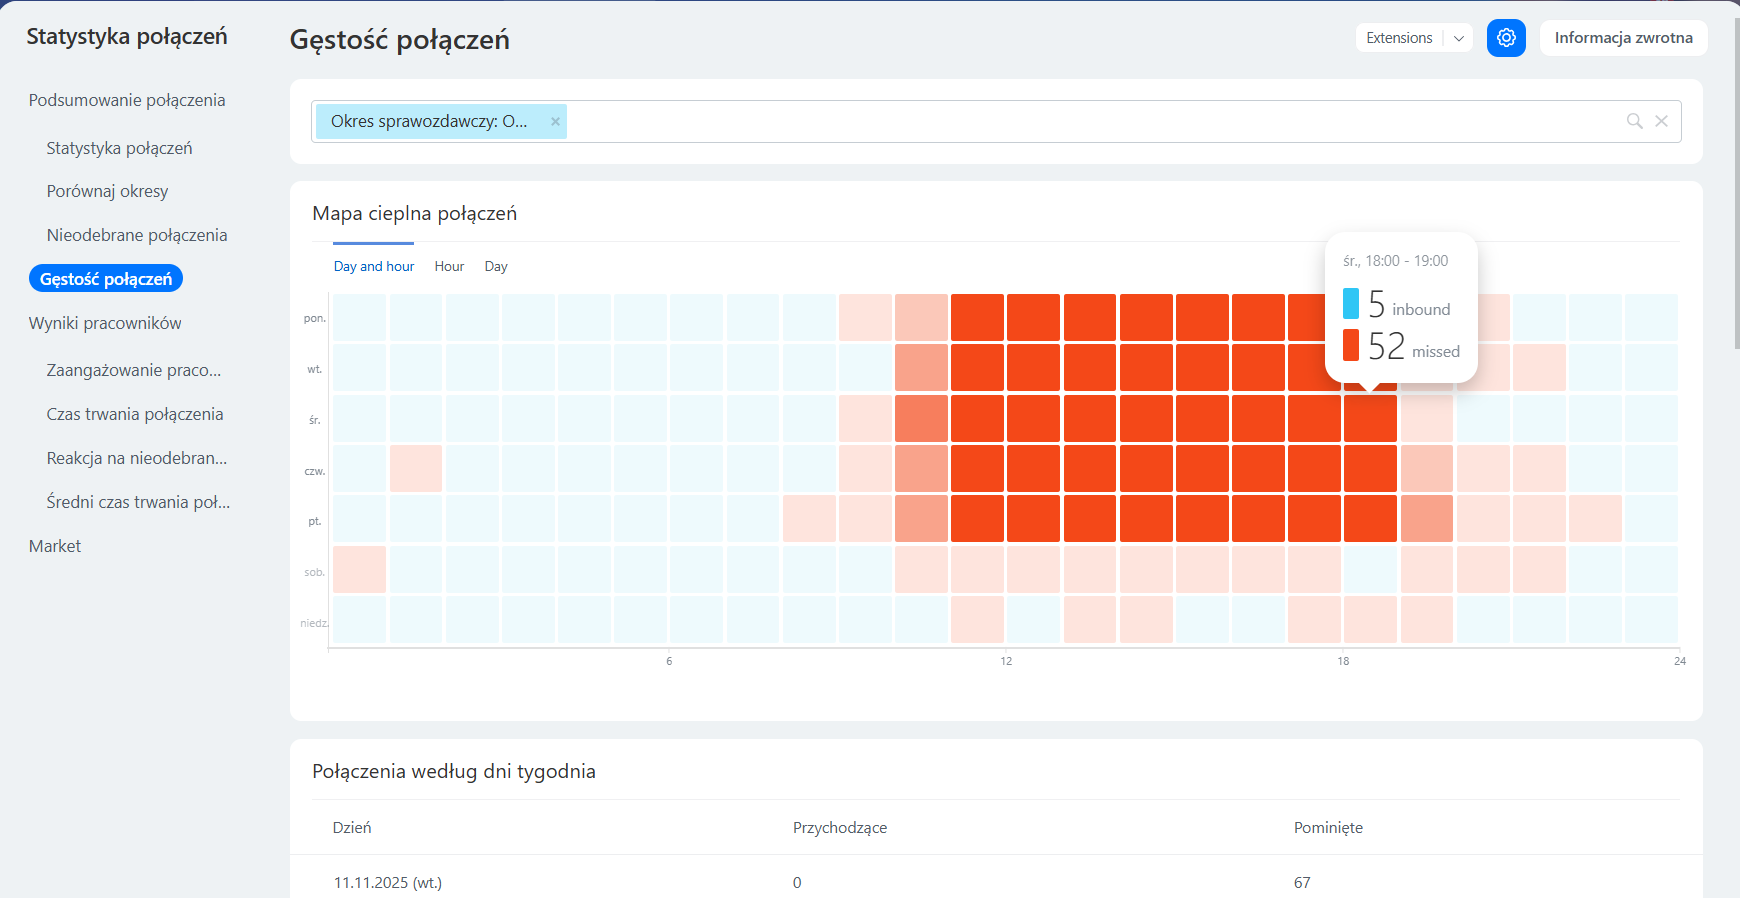Go to Market in sidebar
The width and height of the screenshot is (1740, 898).
click(x=55, y=546)
